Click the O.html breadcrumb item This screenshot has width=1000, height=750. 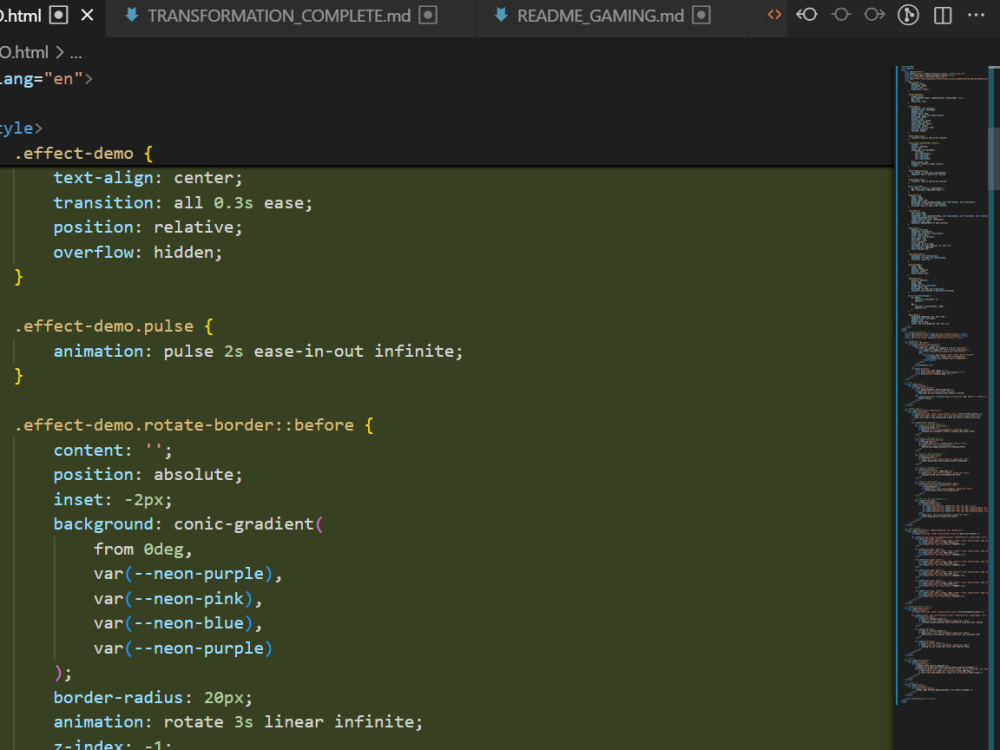(x=24, y=52)
